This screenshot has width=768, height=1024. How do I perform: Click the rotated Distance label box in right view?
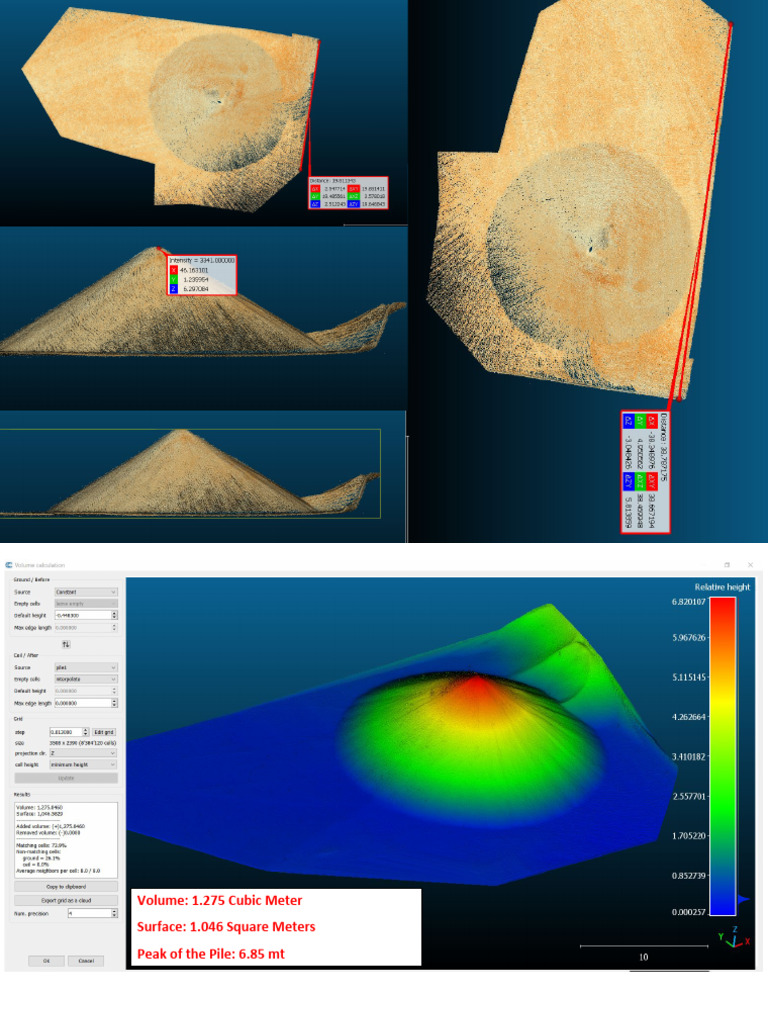click(x=645, y=472)
